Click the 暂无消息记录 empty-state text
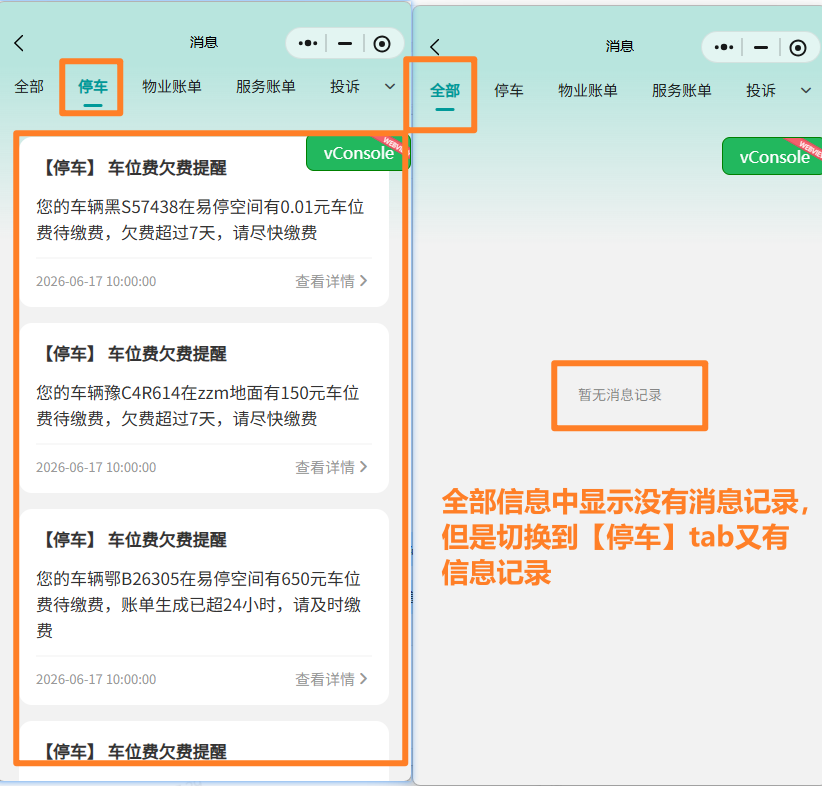 point(620,395)
